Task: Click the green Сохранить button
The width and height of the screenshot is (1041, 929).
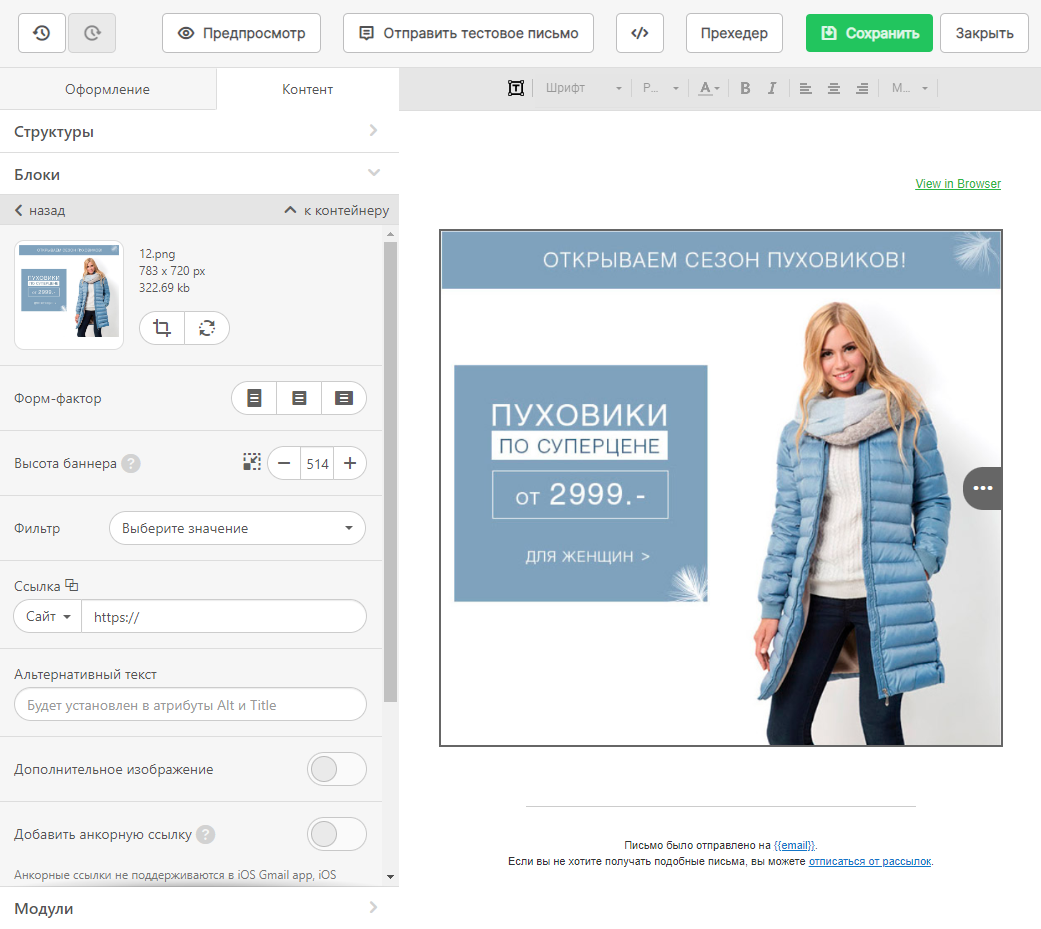Action: (x=869, y=33)
